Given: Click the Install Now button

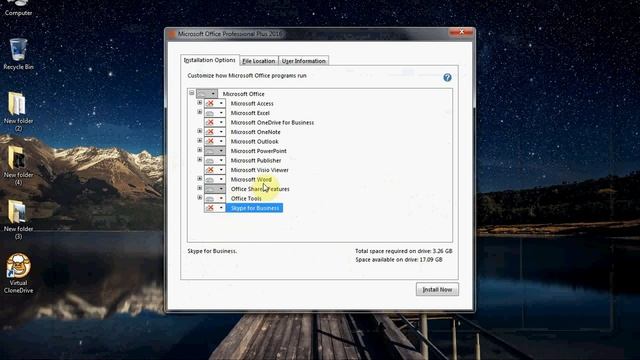Looking at the screenshot, I should 437,289.
